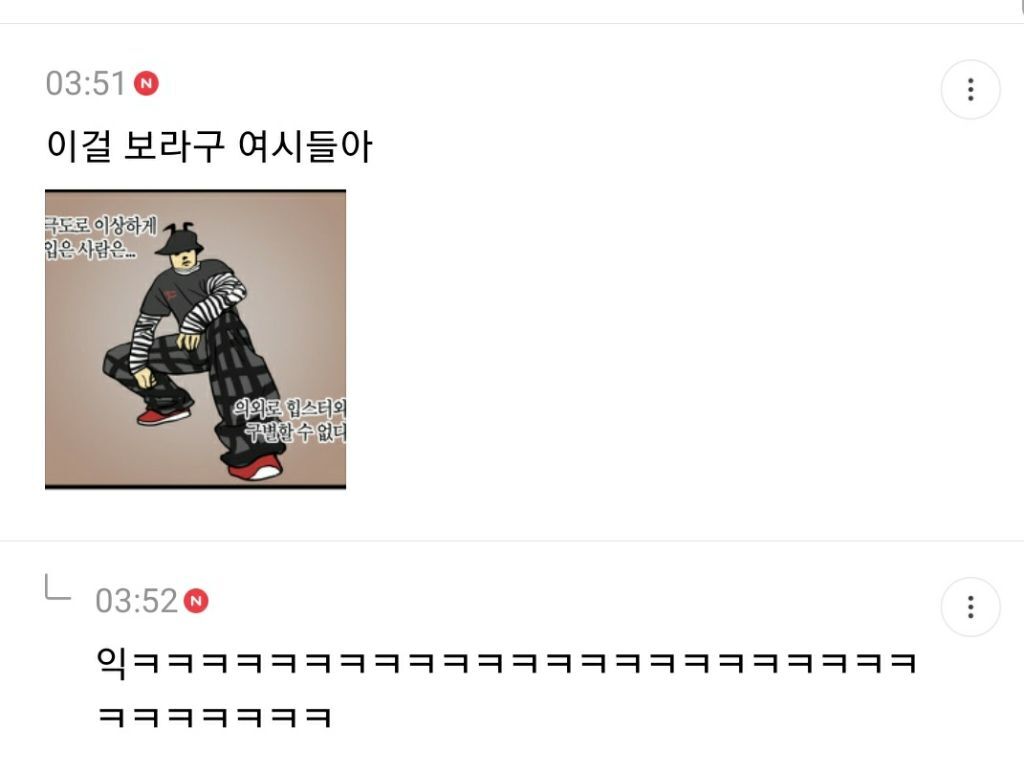
Task: Click the caption 극도로 이상하게 입은 사람은 in the image
Action: (x=101, y=238)
